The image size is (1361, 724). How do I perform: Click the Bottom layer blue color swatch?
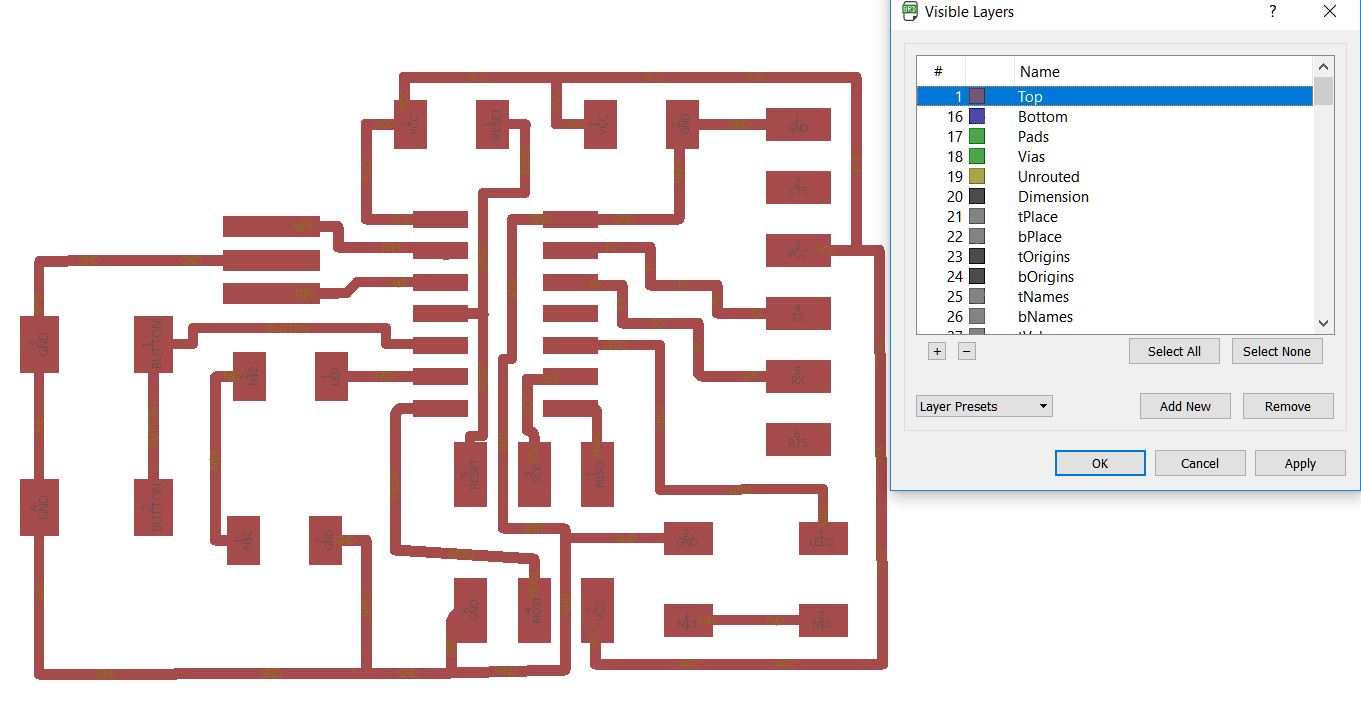pos(977,116)
